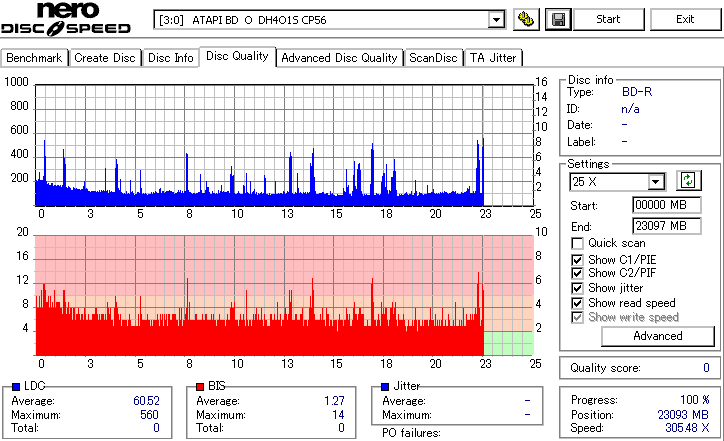This screenshot has height=441, width=724.
Task: Click the red BIS error graph
Action: pyautogui.click(x=284, y=296)
